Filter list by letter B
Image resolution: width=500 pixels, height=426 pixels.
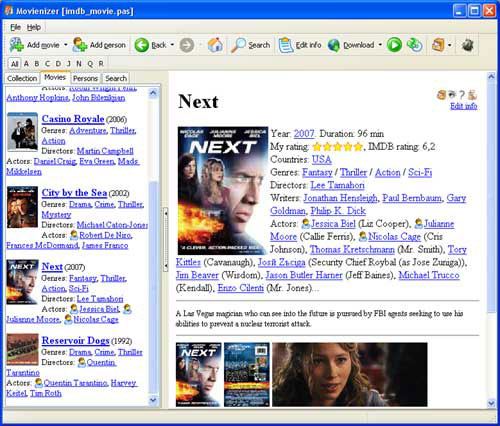[x=37, y=63]
